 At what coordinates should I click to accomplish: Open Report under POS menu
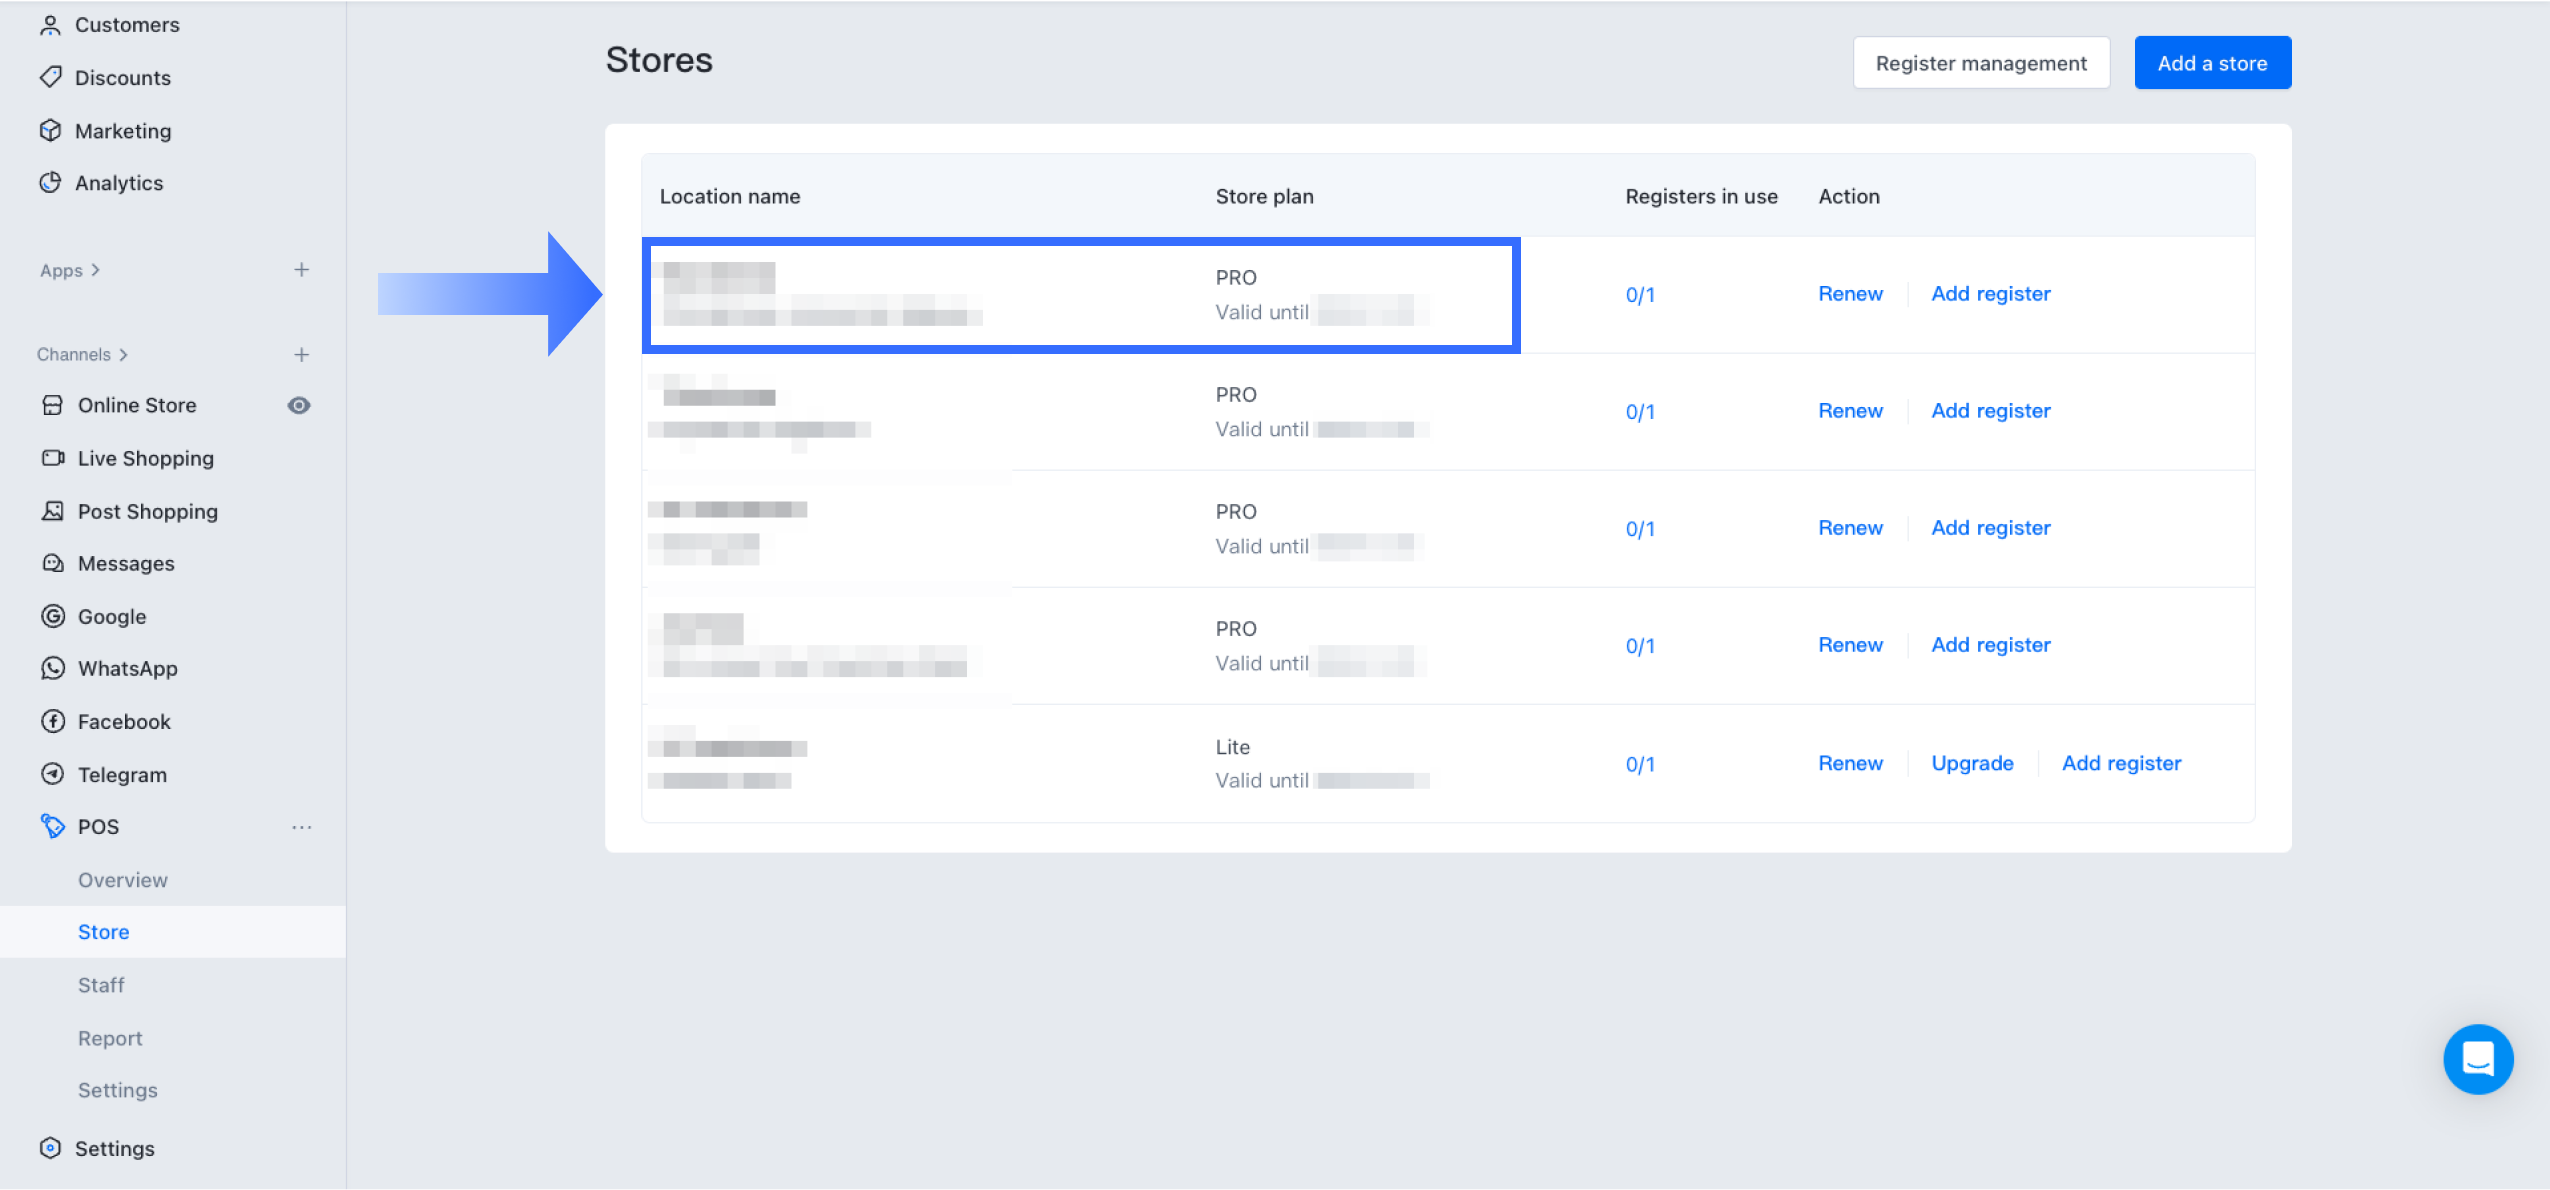110,1038
